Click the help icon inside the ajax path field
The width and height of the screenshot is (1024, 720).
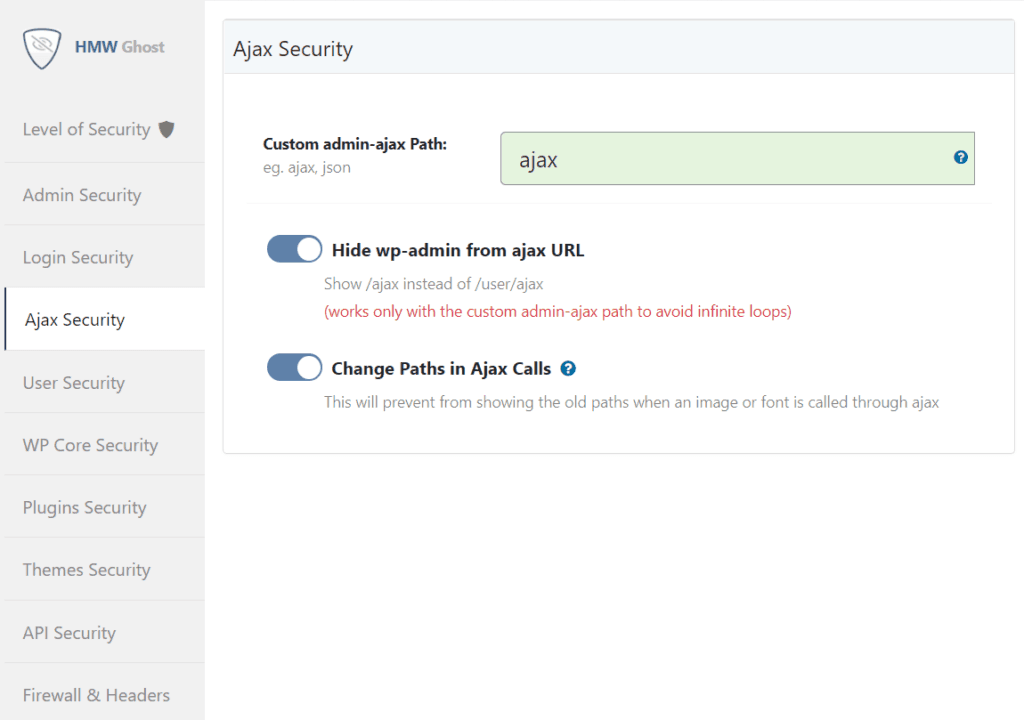[960, 157]
